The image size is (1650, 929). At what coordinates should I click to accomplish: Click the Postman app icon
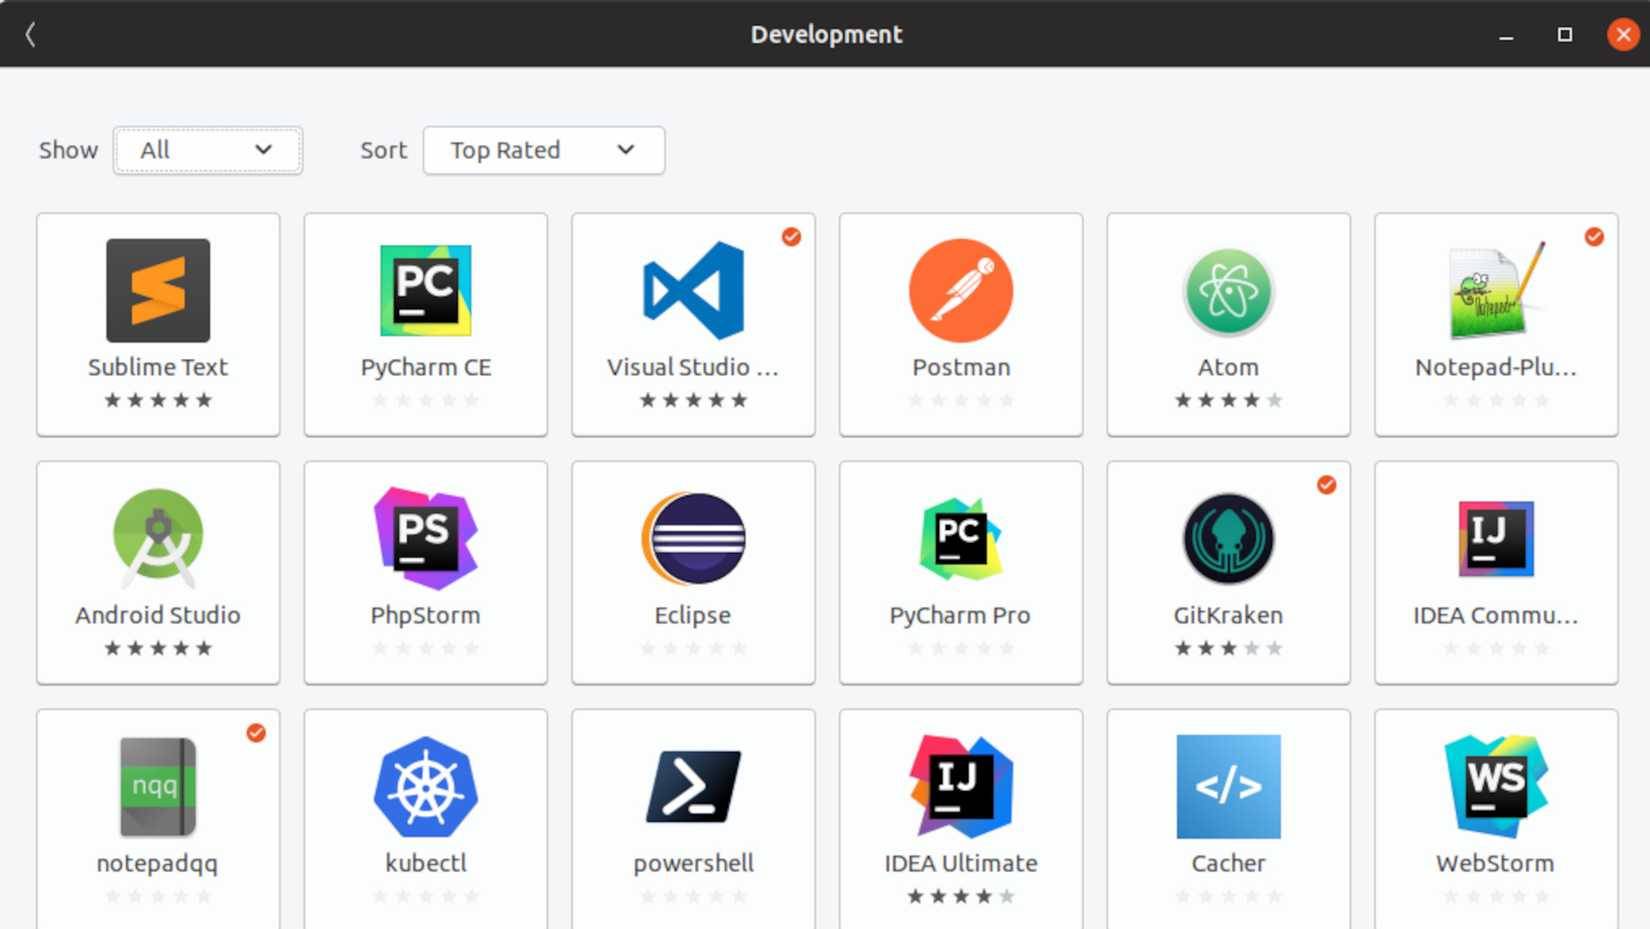pyautogui.click(x=960, y=292)
